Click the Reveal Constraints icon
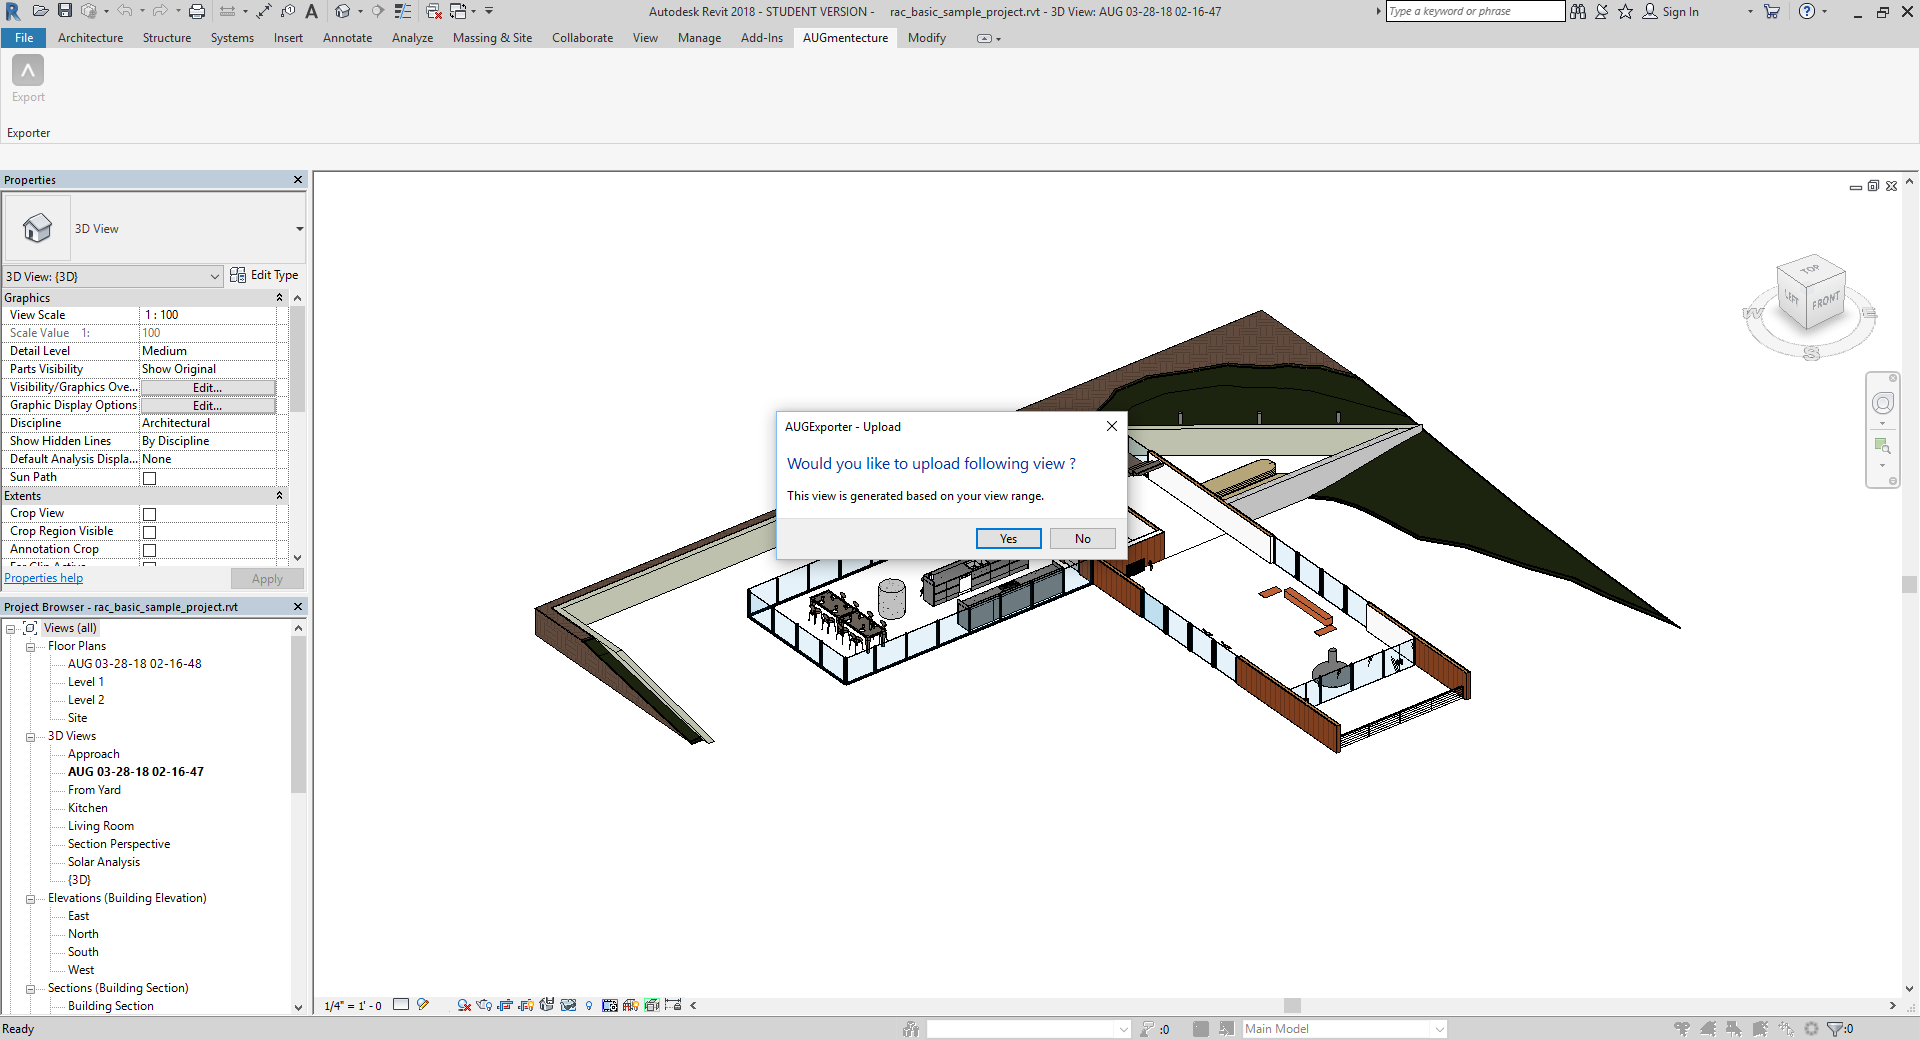The image size is (1920, 1040). tap(673, 1005)
